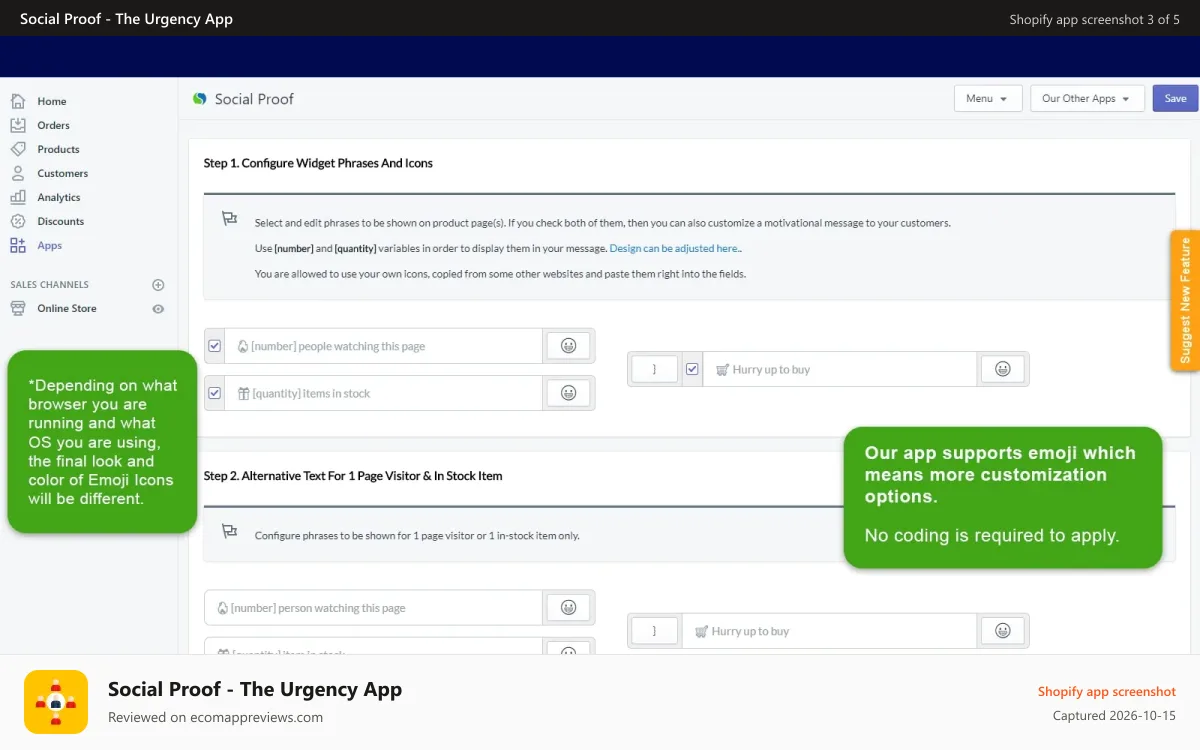The image size is (1200, 750).
Task: Click the Home house icon
Action: (18, 101)
